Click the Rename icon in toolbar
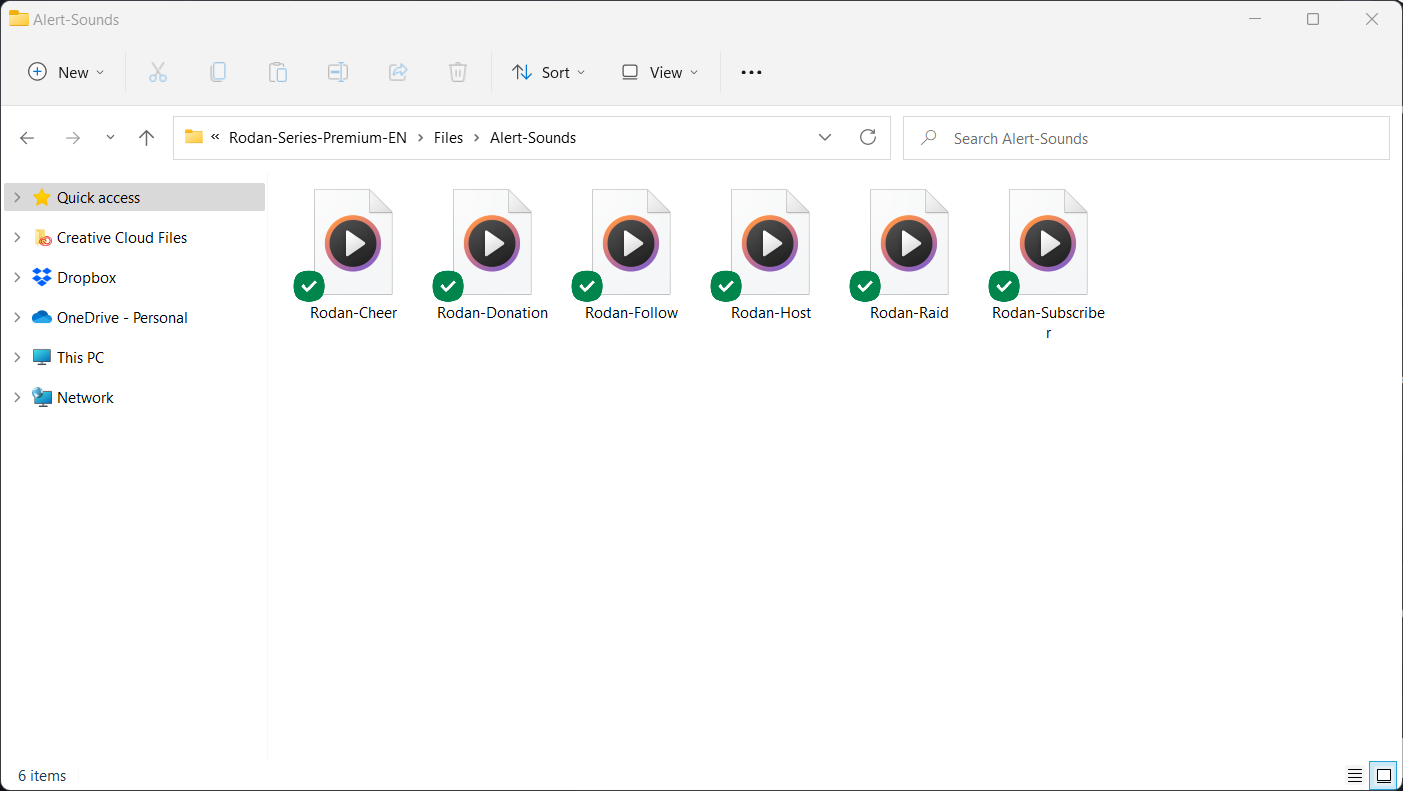The width and height of the screenshot is (1403, 791). 338,72
